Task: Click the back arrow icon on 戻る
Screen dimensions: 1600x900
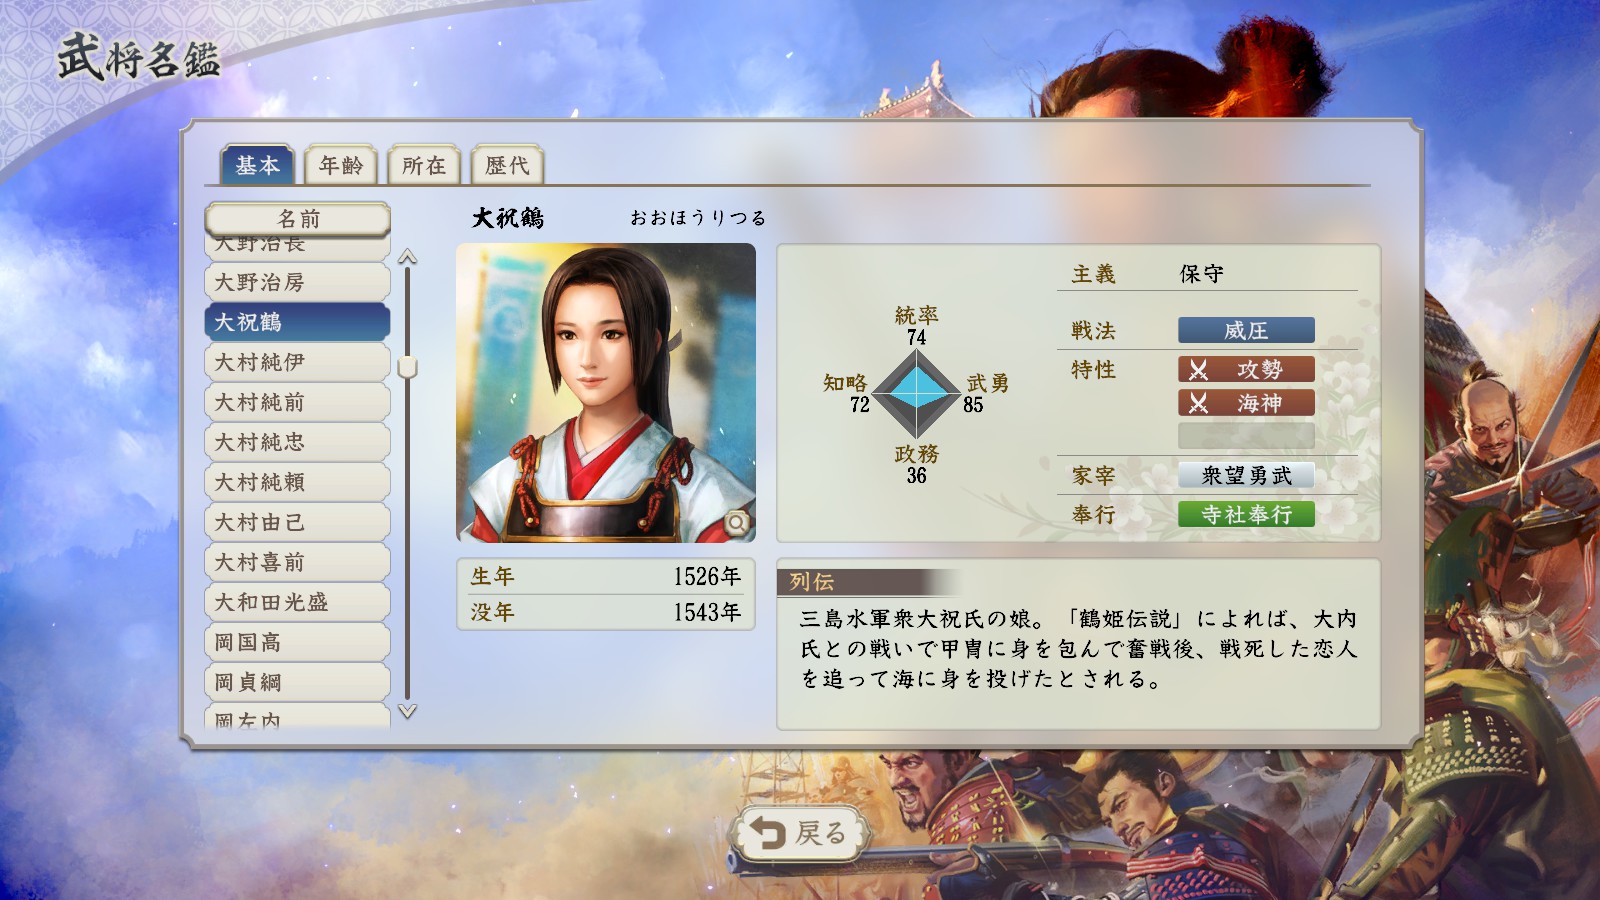Action: click(x=768, y=833)
